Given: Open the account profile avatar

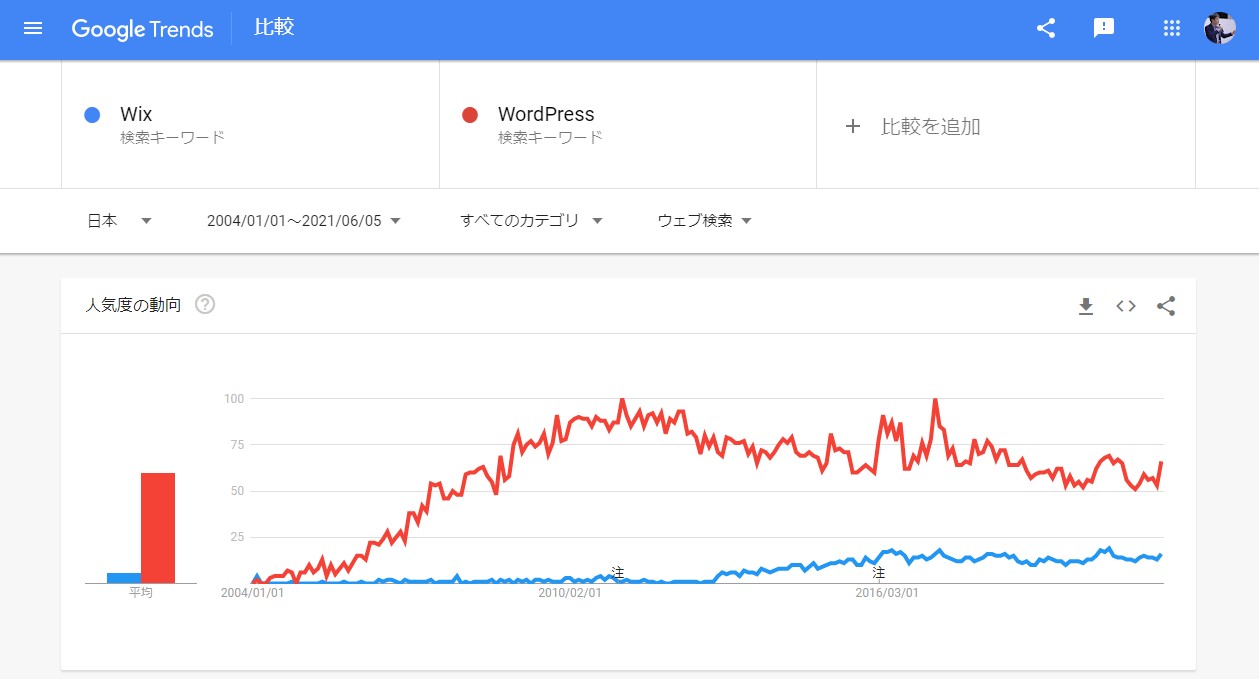Looking at the screenshot, I should [1220, 28].
